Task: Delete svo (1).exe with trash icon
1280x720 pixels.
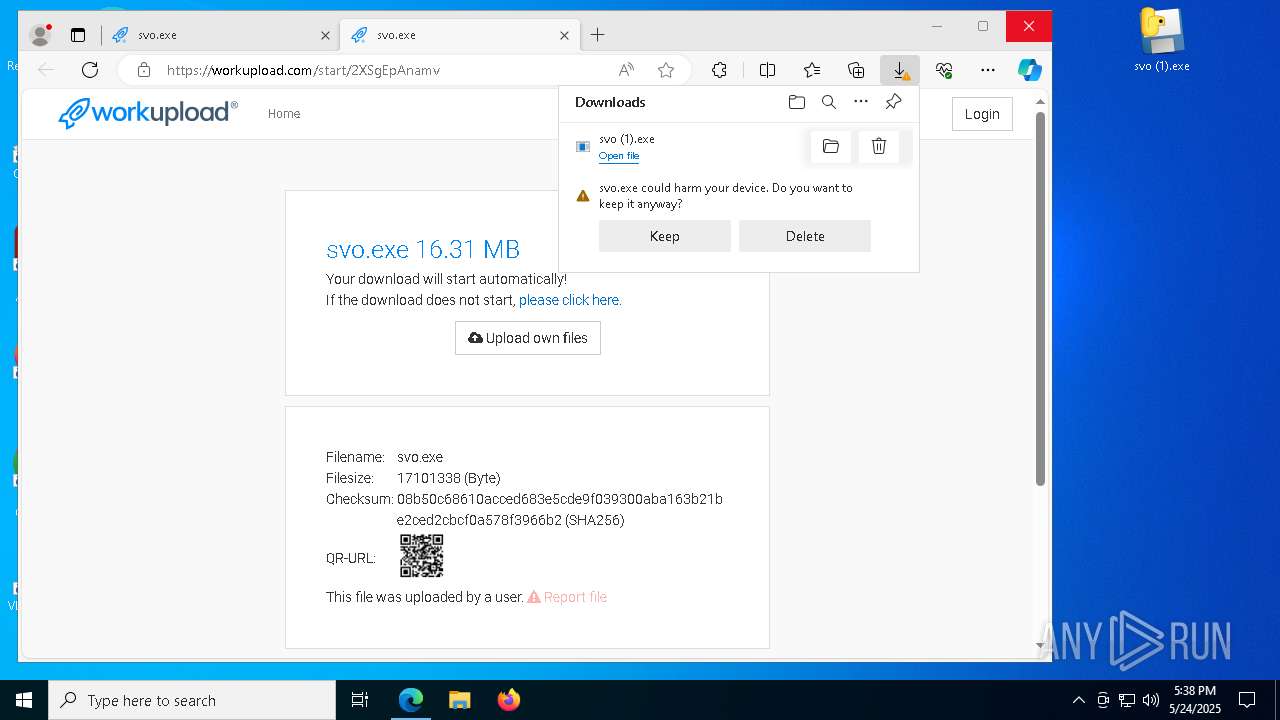Action: pyautogui.click(x=879, y=147)
